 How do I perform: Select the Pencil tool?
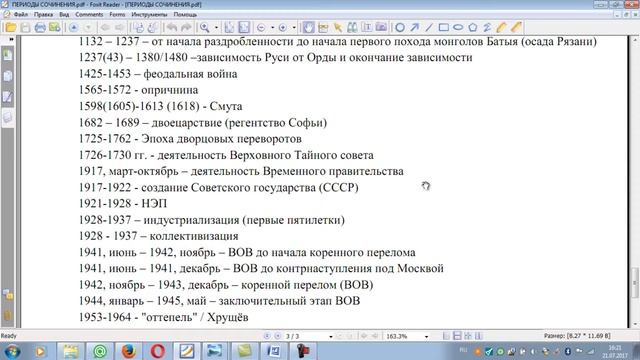click(502, 27)
